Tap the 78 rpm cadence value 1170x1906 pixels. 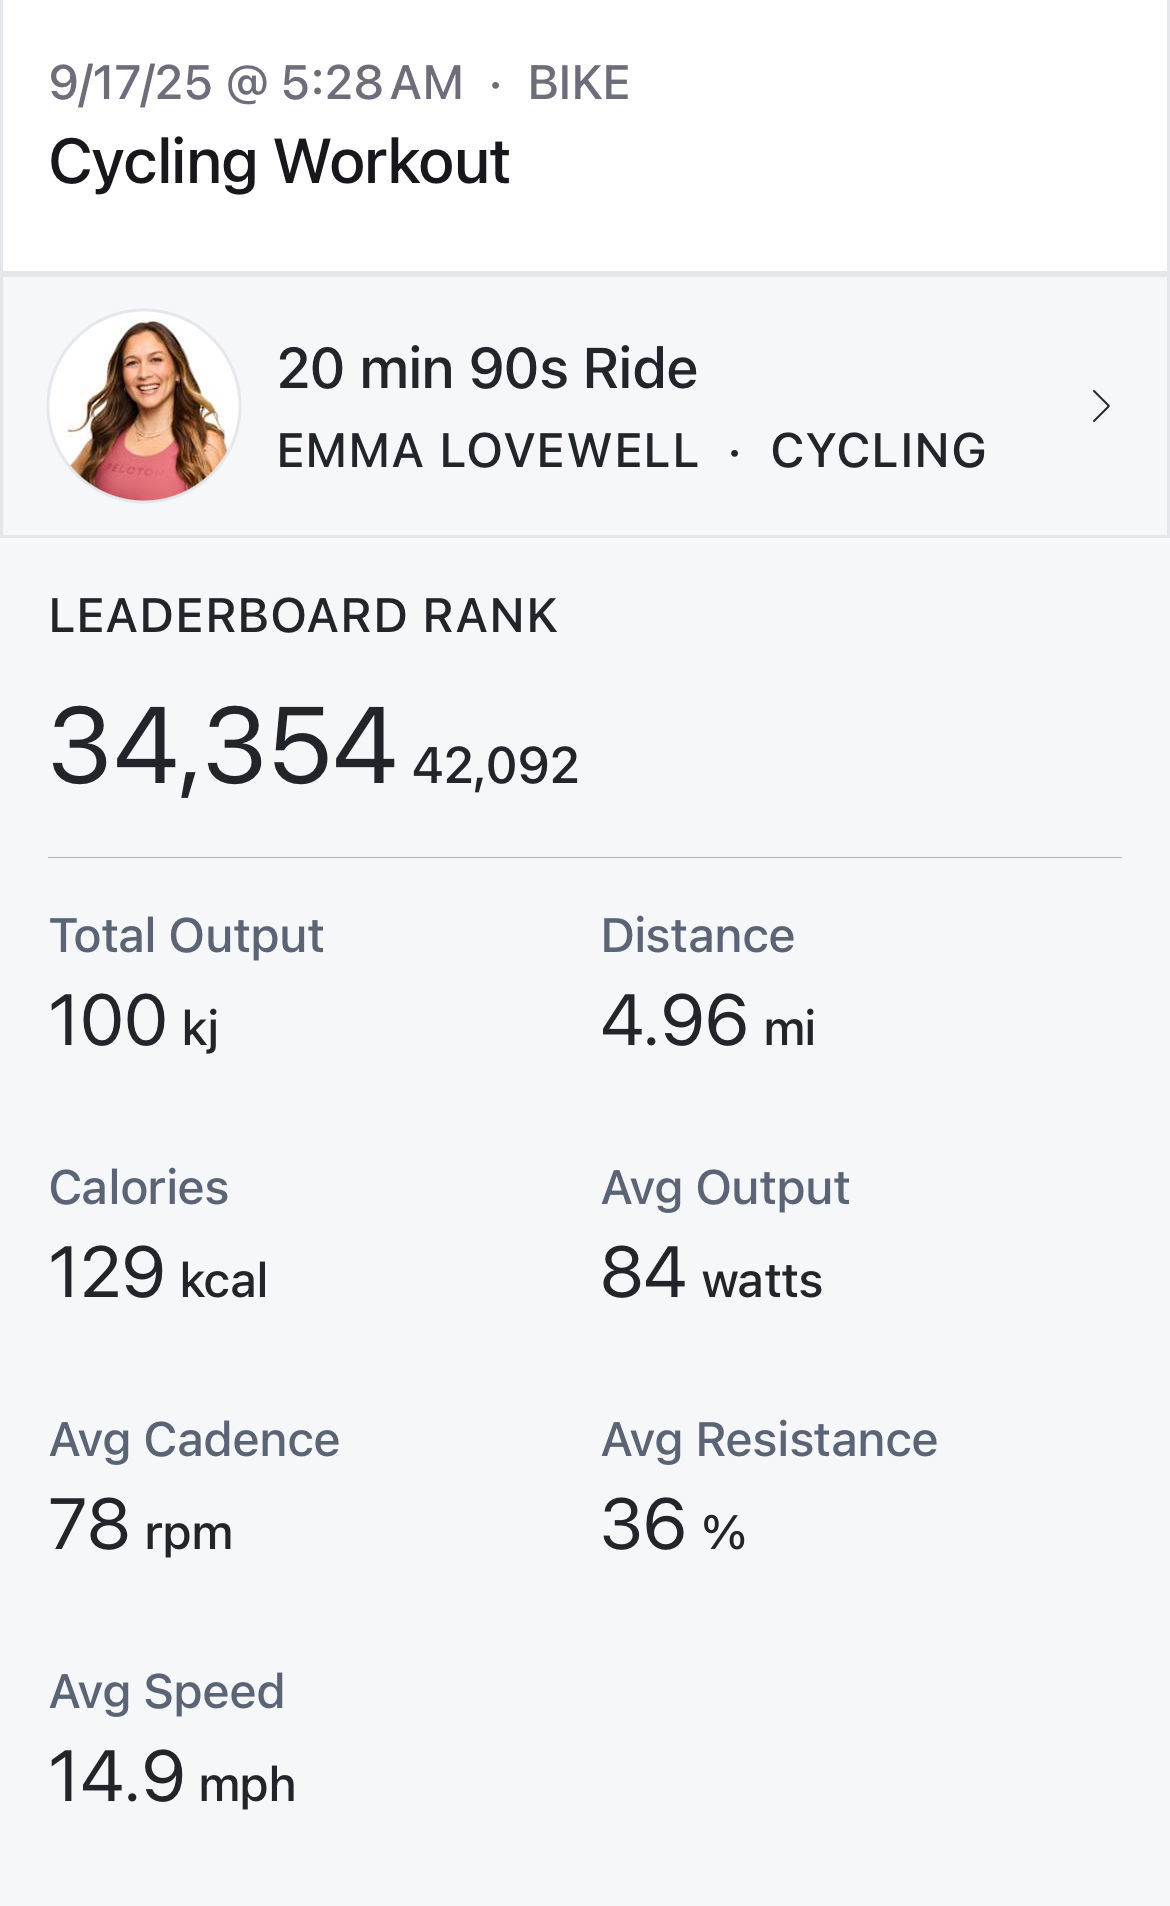tap(140, 1526)
